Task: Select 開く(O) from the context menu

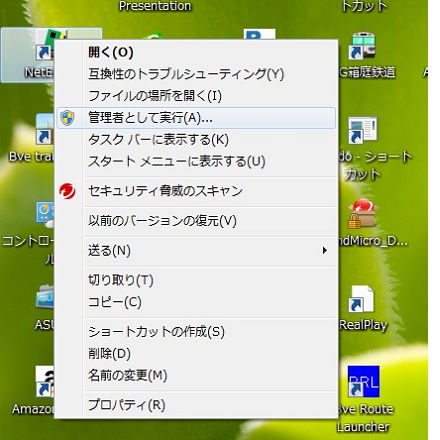Action: (196, 52)
